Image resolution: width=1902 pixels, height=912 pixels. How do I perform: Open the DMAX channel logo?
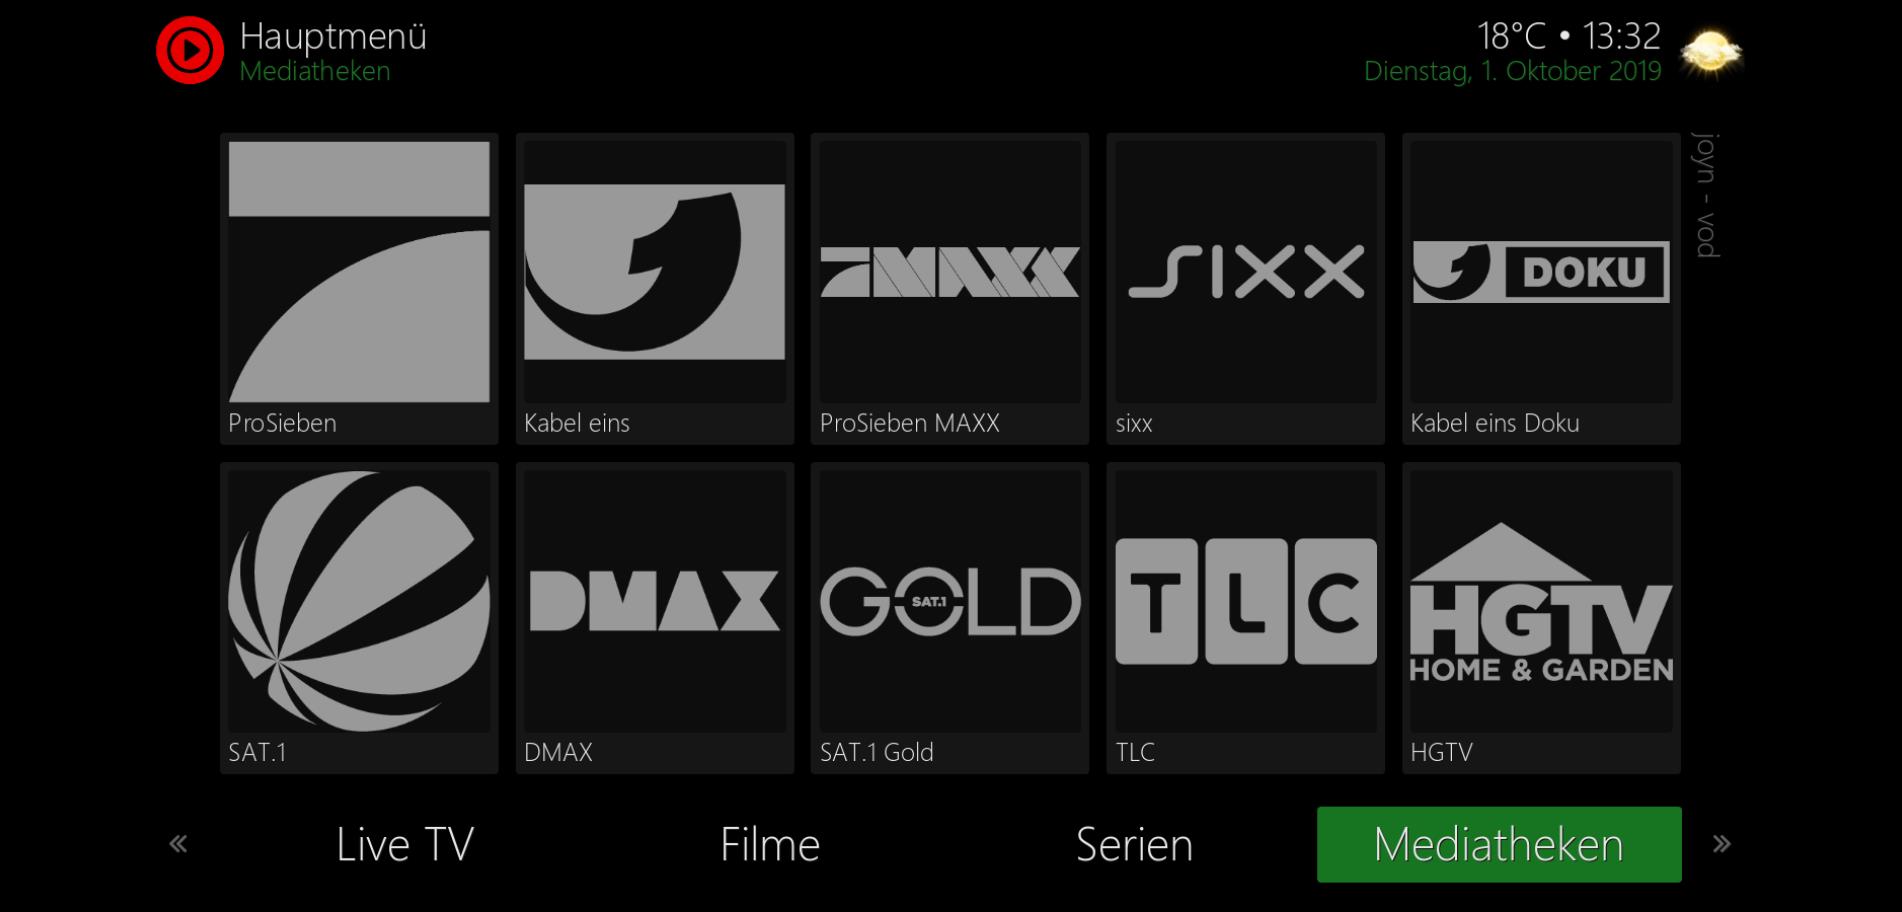(x=654, y=601)
